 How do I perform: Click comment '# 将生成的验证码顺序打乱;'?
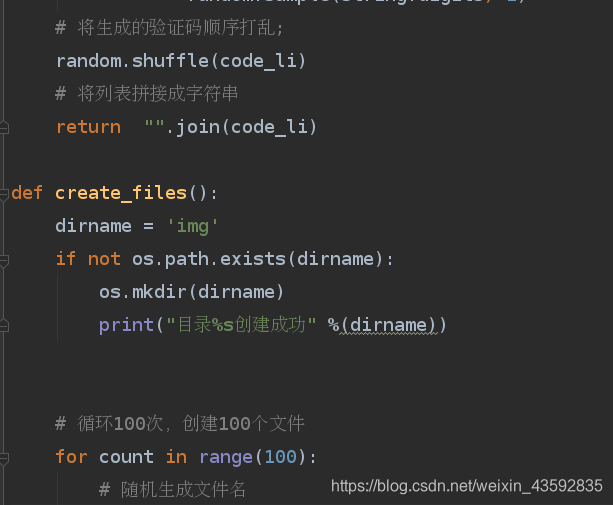pos(169,28)
